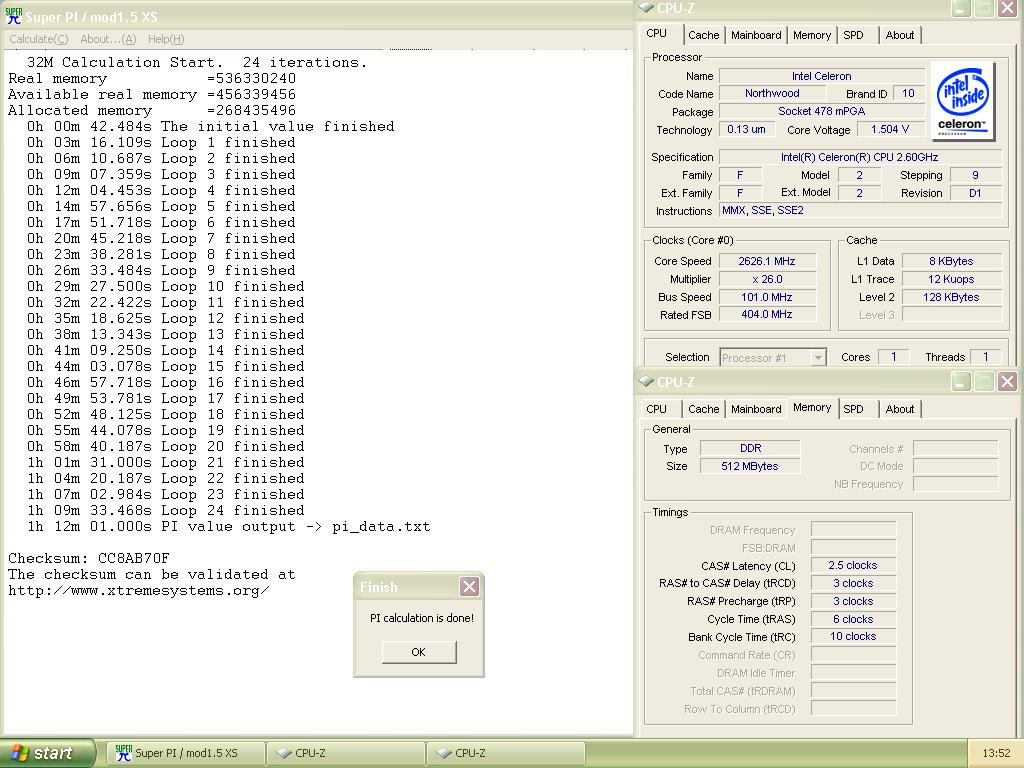
Task: Click the 512 MBytes memory Size value
Action: [750, 466]
